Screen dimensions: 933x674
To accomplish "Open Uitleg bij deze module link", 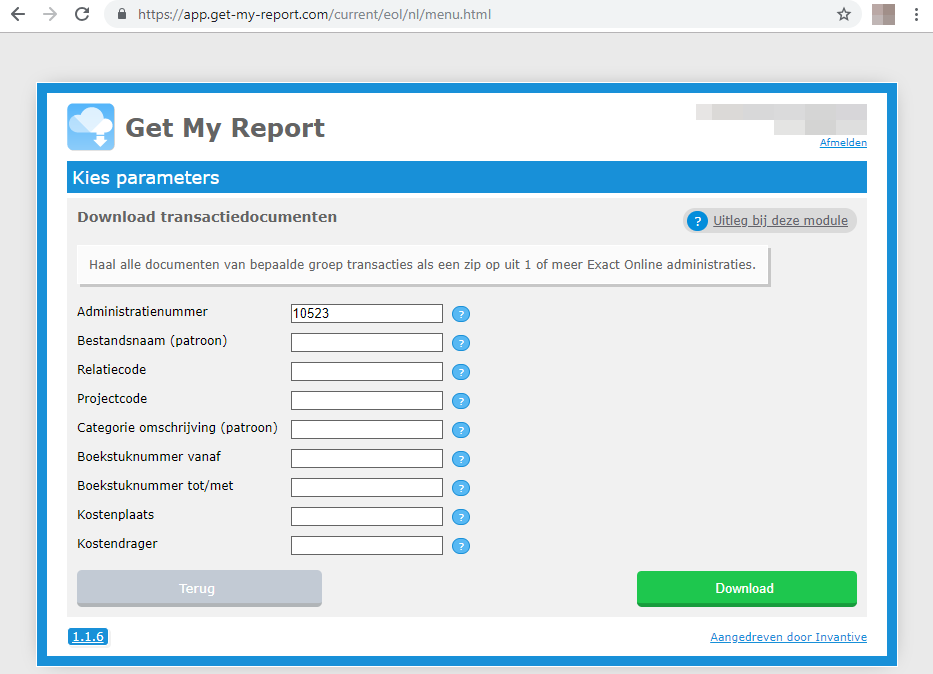I will [x=780, y=221].
